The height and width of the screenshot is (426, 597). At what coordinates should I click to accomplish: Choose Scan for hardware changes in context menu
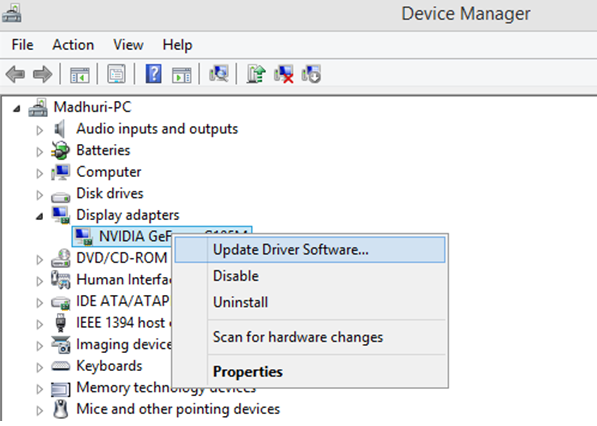coord(310,337)
